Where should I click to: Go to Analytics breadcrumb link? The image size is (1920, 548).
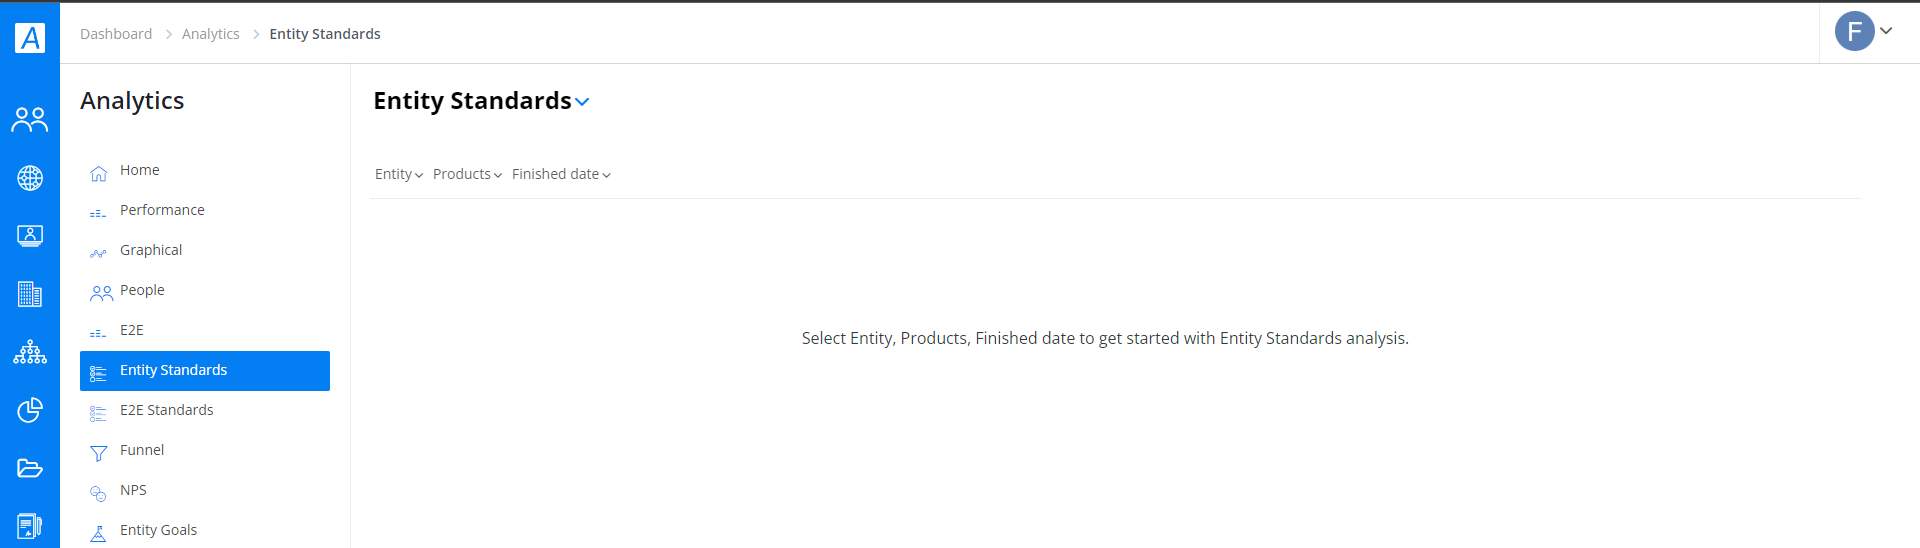click(211, 34)
